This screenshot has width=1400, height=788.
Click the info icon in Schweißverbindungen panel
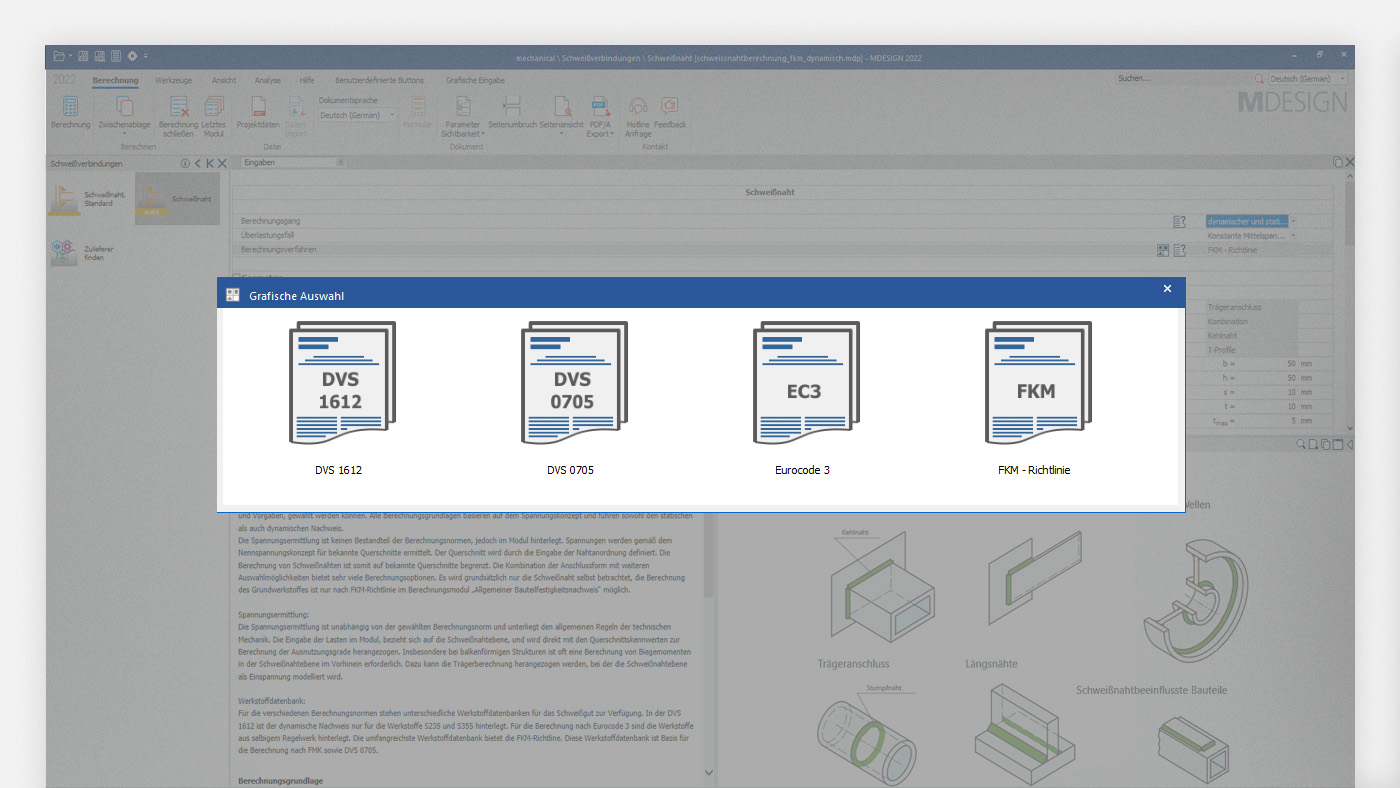[x=185, y=163]
